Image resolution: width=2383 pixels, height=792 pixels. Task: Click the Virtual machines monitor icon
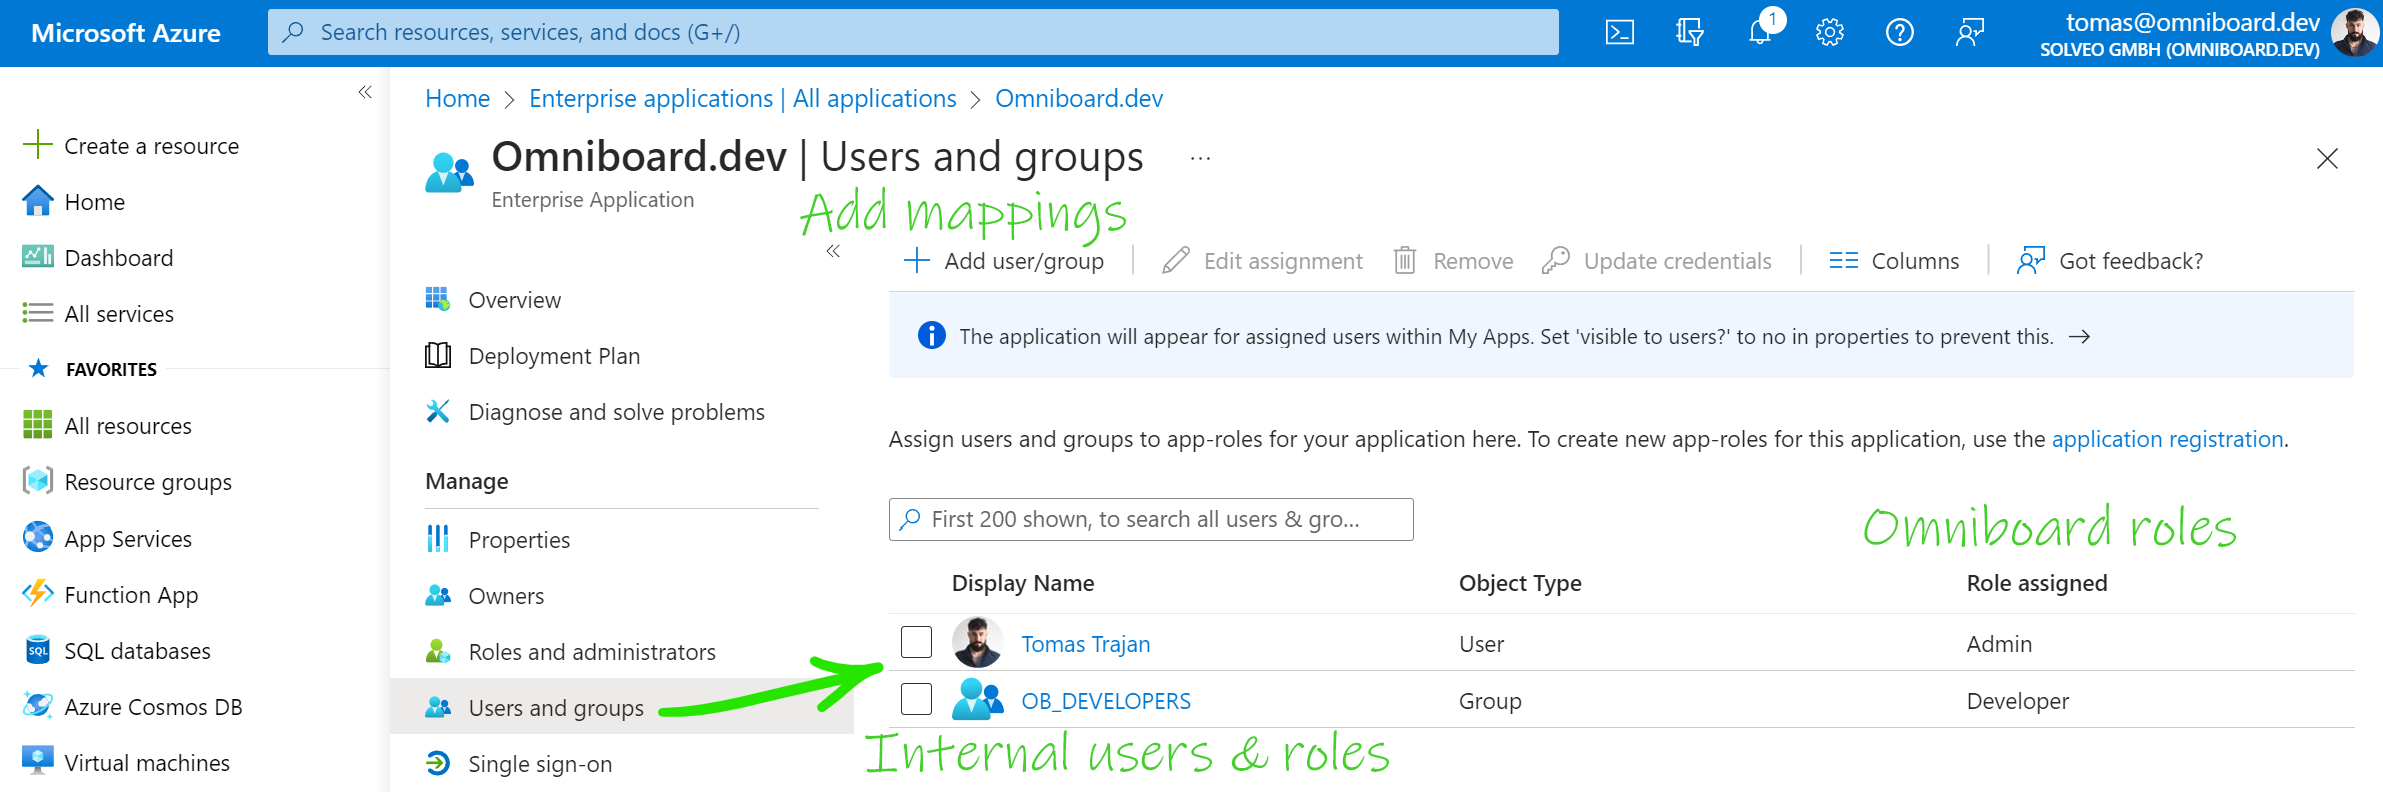tap(37, 761)
